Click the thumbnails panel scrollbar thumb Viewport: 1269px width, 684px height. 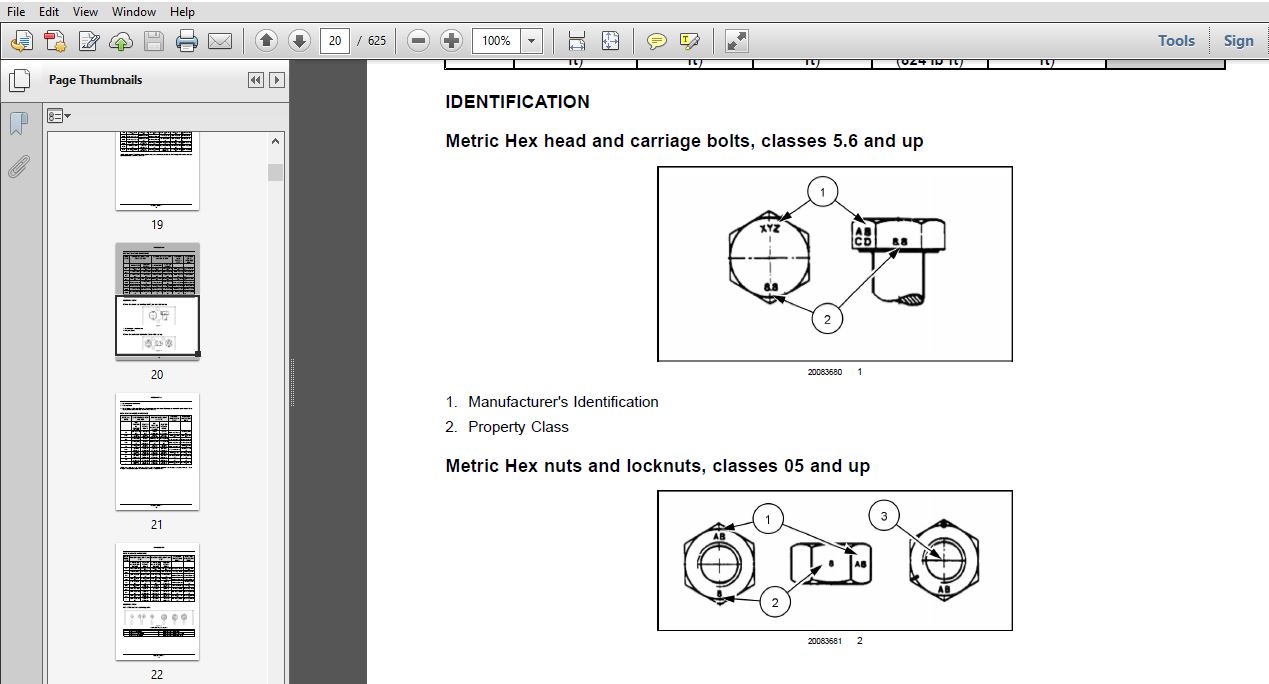tap(275, 172)
